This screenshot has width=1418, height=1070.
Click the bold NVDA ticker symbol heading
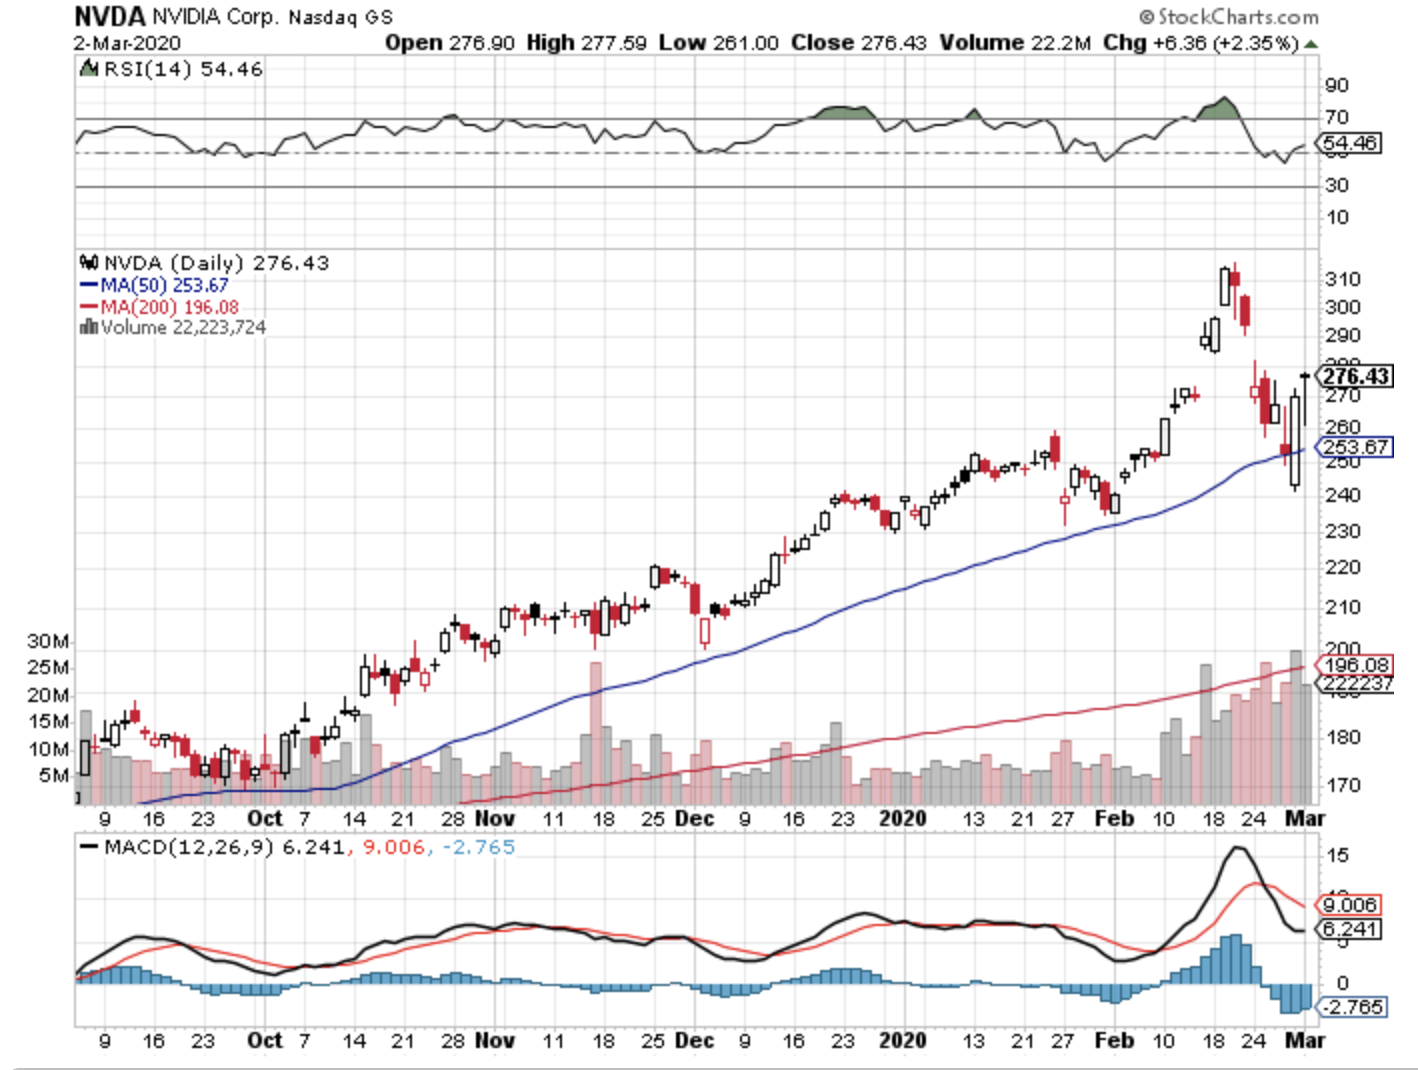pyautogui.click(x=110, y=16)
